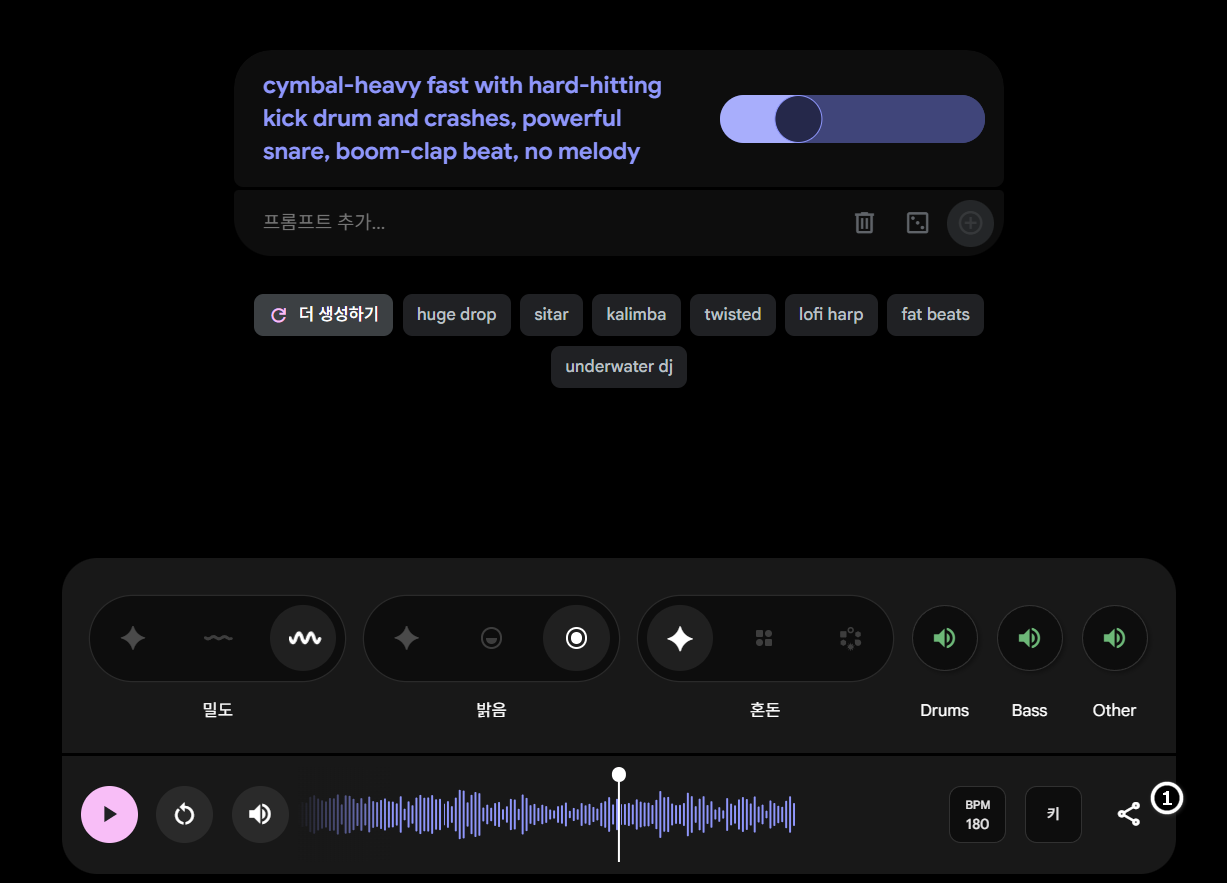Click the loop restart icon
The image size is (1227, 883).
point(184,814)
